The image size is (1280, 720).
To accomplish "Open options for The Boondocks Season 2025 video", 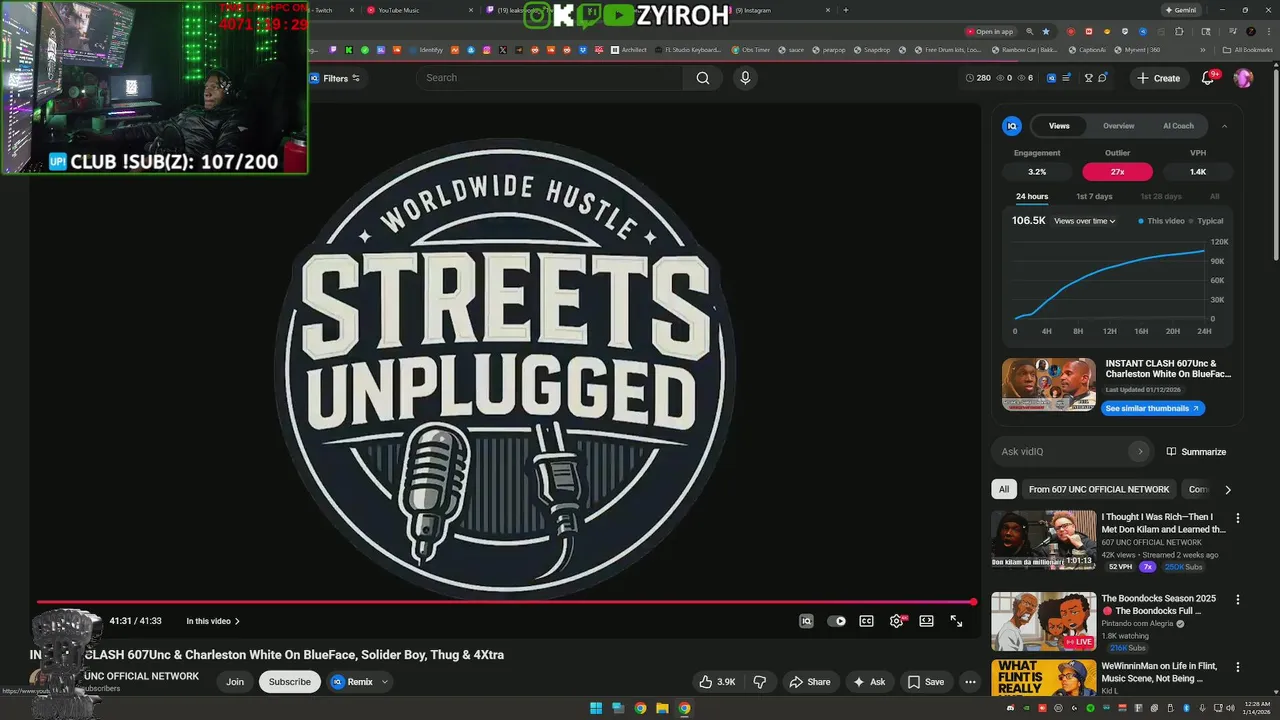I will [x=1238, y=600].
